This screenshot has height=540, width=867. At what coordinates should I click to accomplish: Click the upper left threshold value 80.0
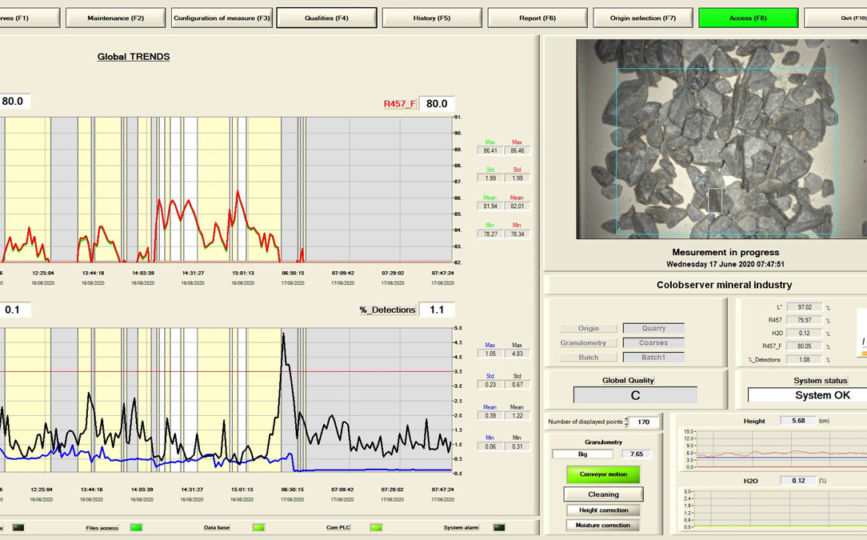point(14,101)
